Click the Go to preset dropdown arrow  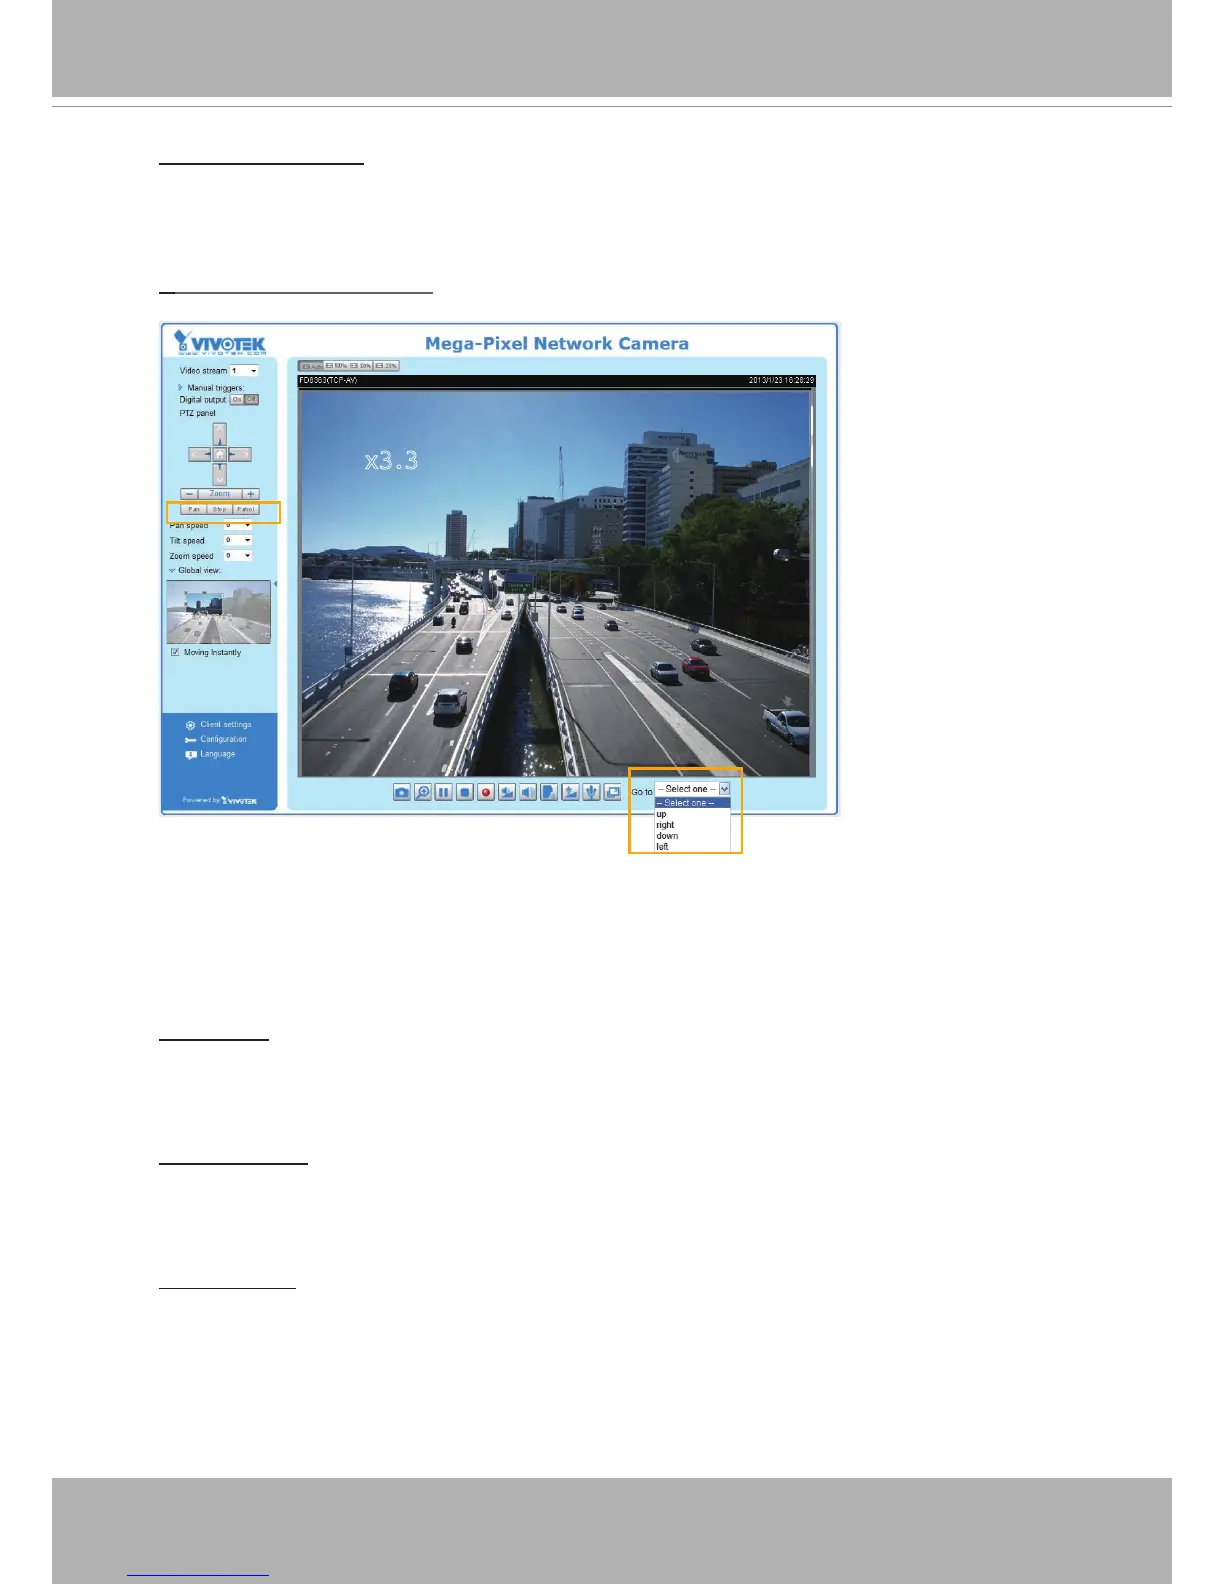point(724,789)
